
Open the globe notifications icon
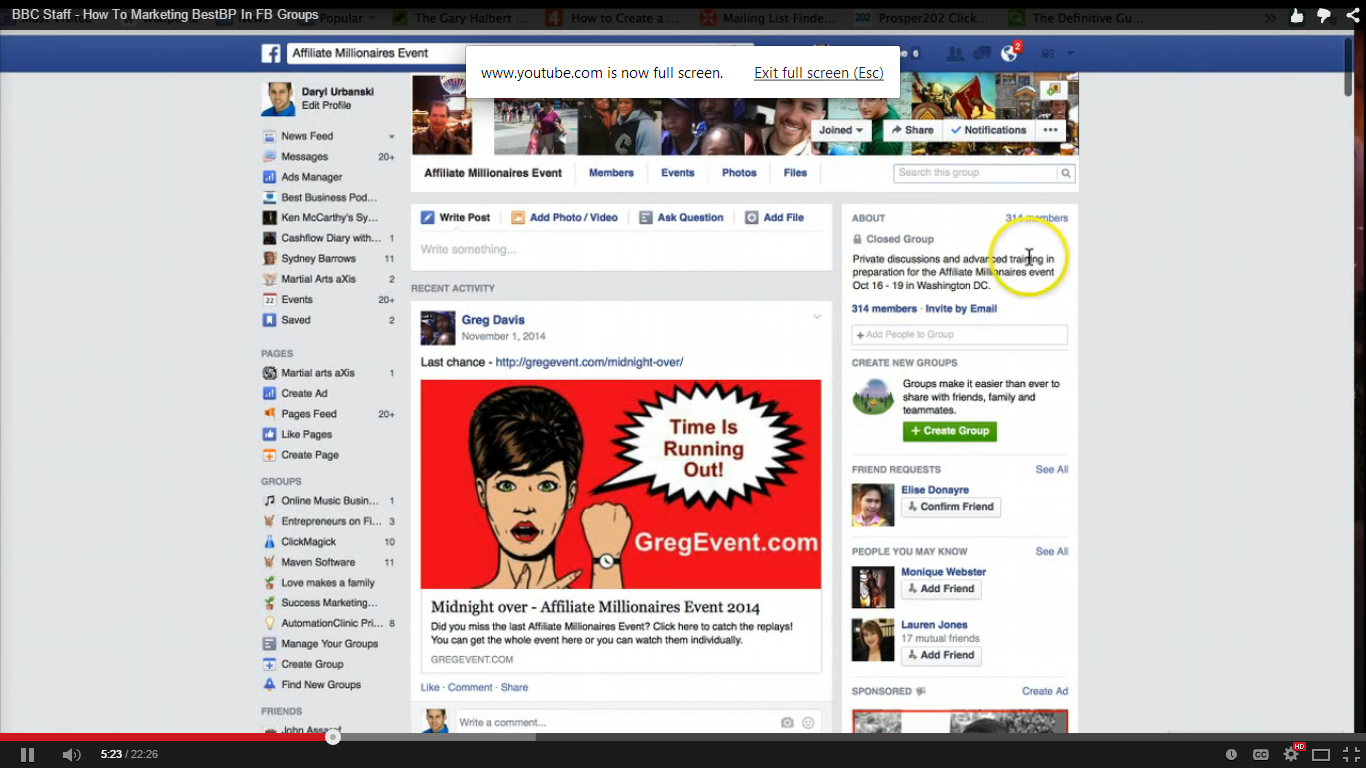pos(1009,54)
